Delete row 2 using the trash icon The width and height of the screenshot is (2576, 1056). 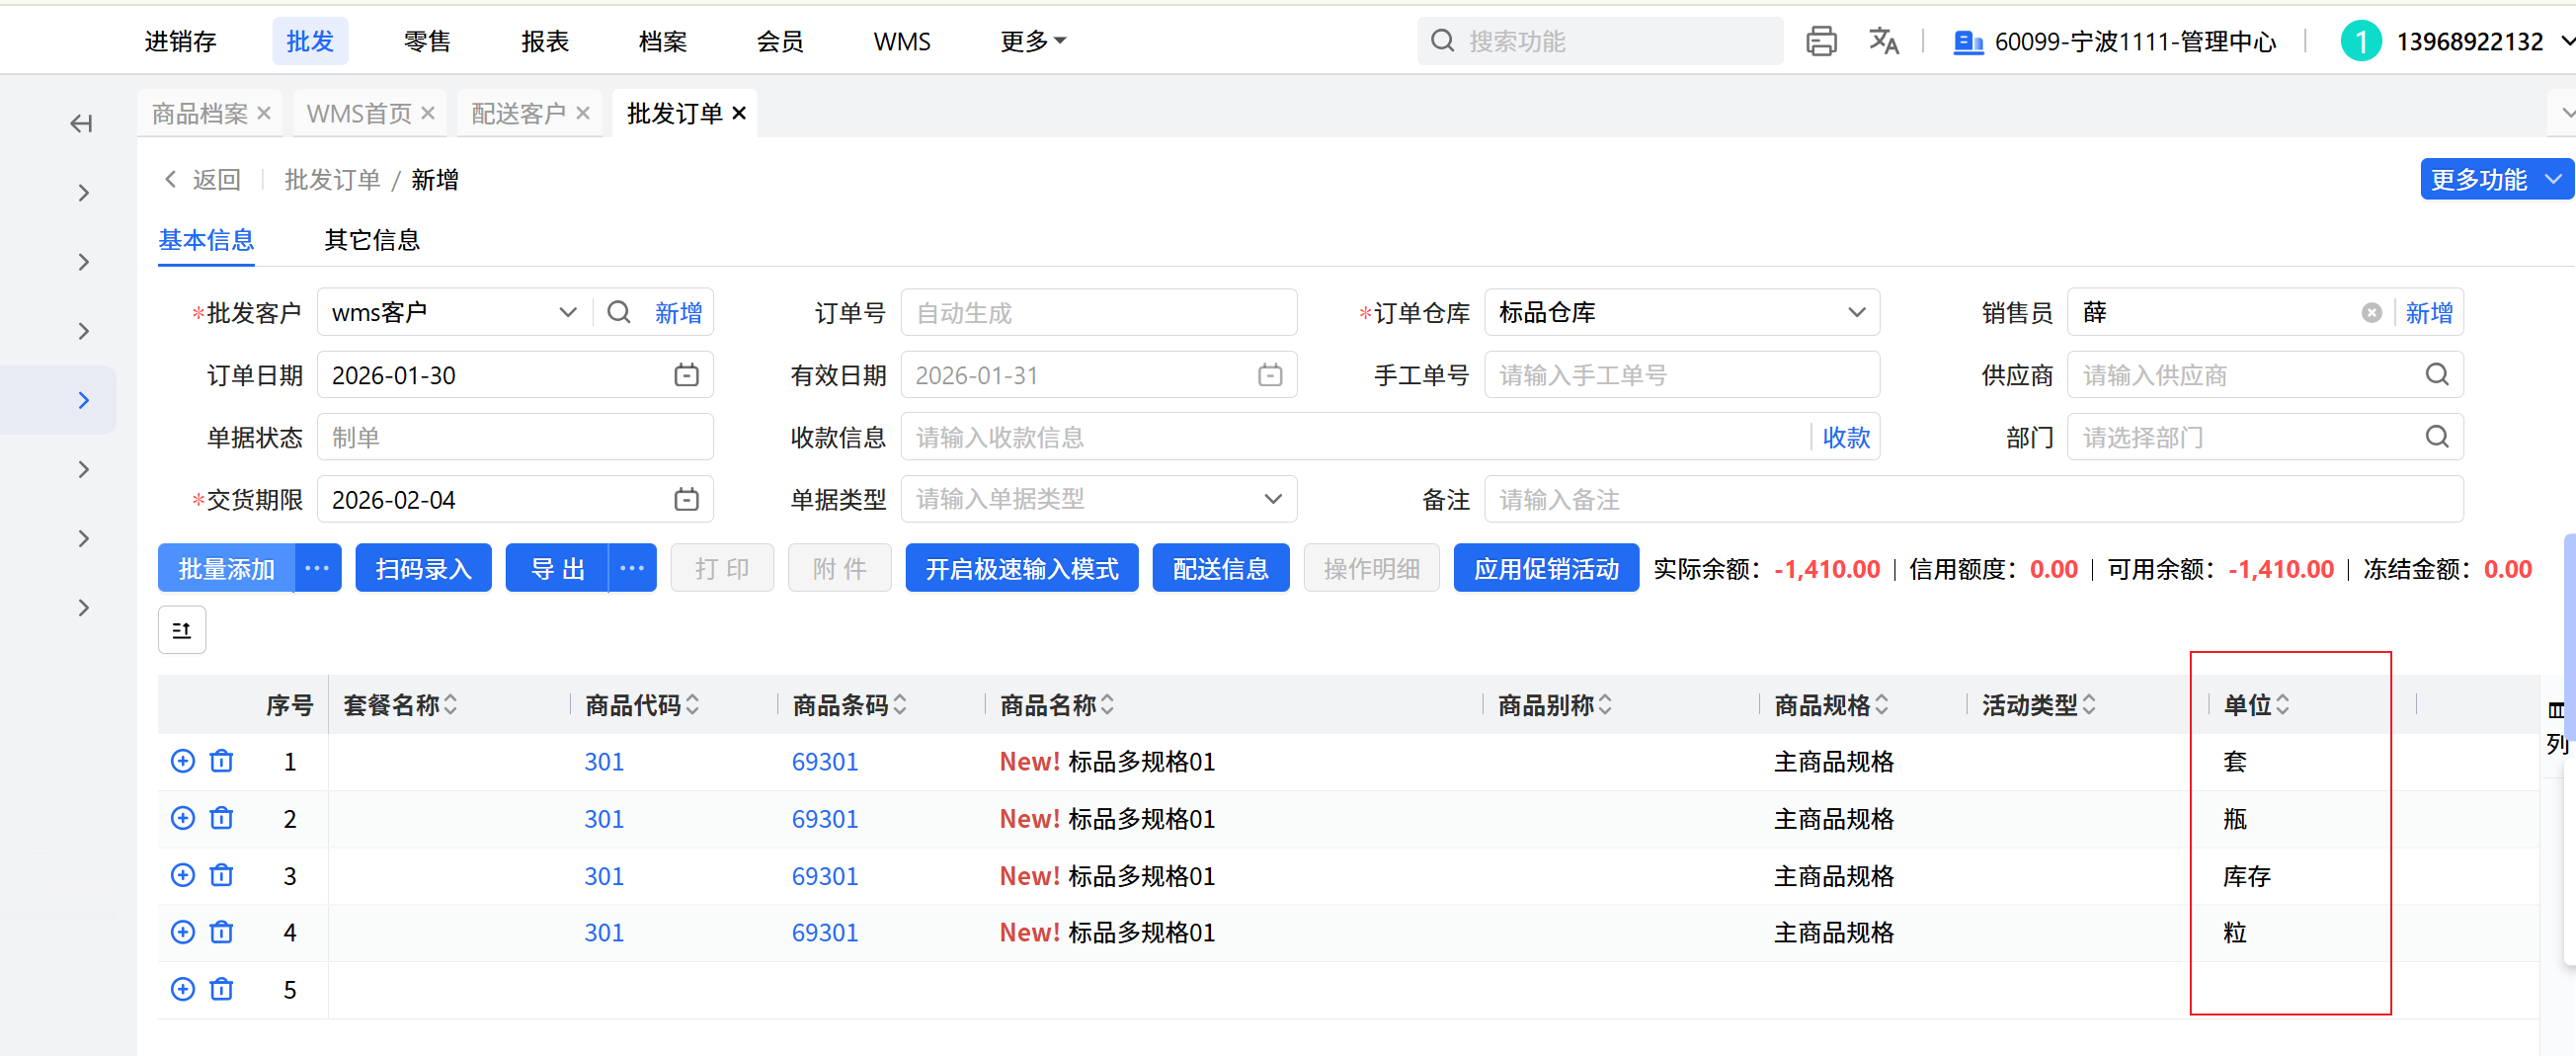[x=222, y=818]
